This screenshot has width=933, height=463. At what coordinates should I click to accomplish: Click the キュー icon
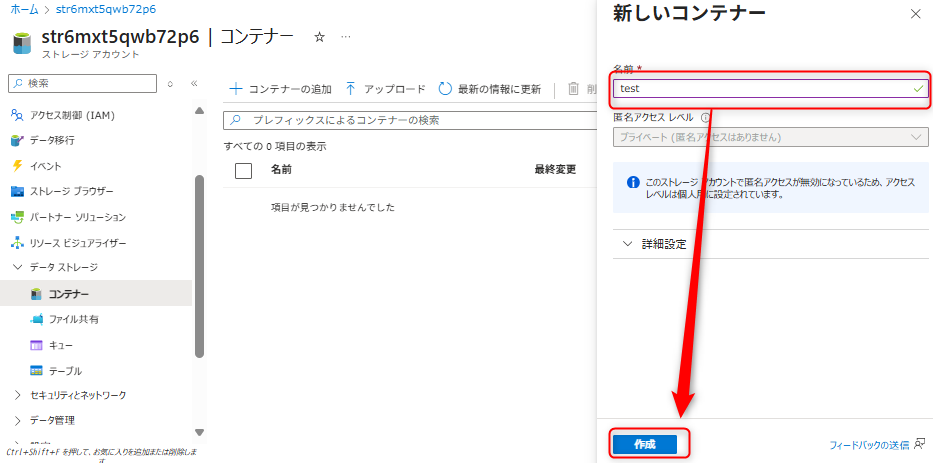37,345
